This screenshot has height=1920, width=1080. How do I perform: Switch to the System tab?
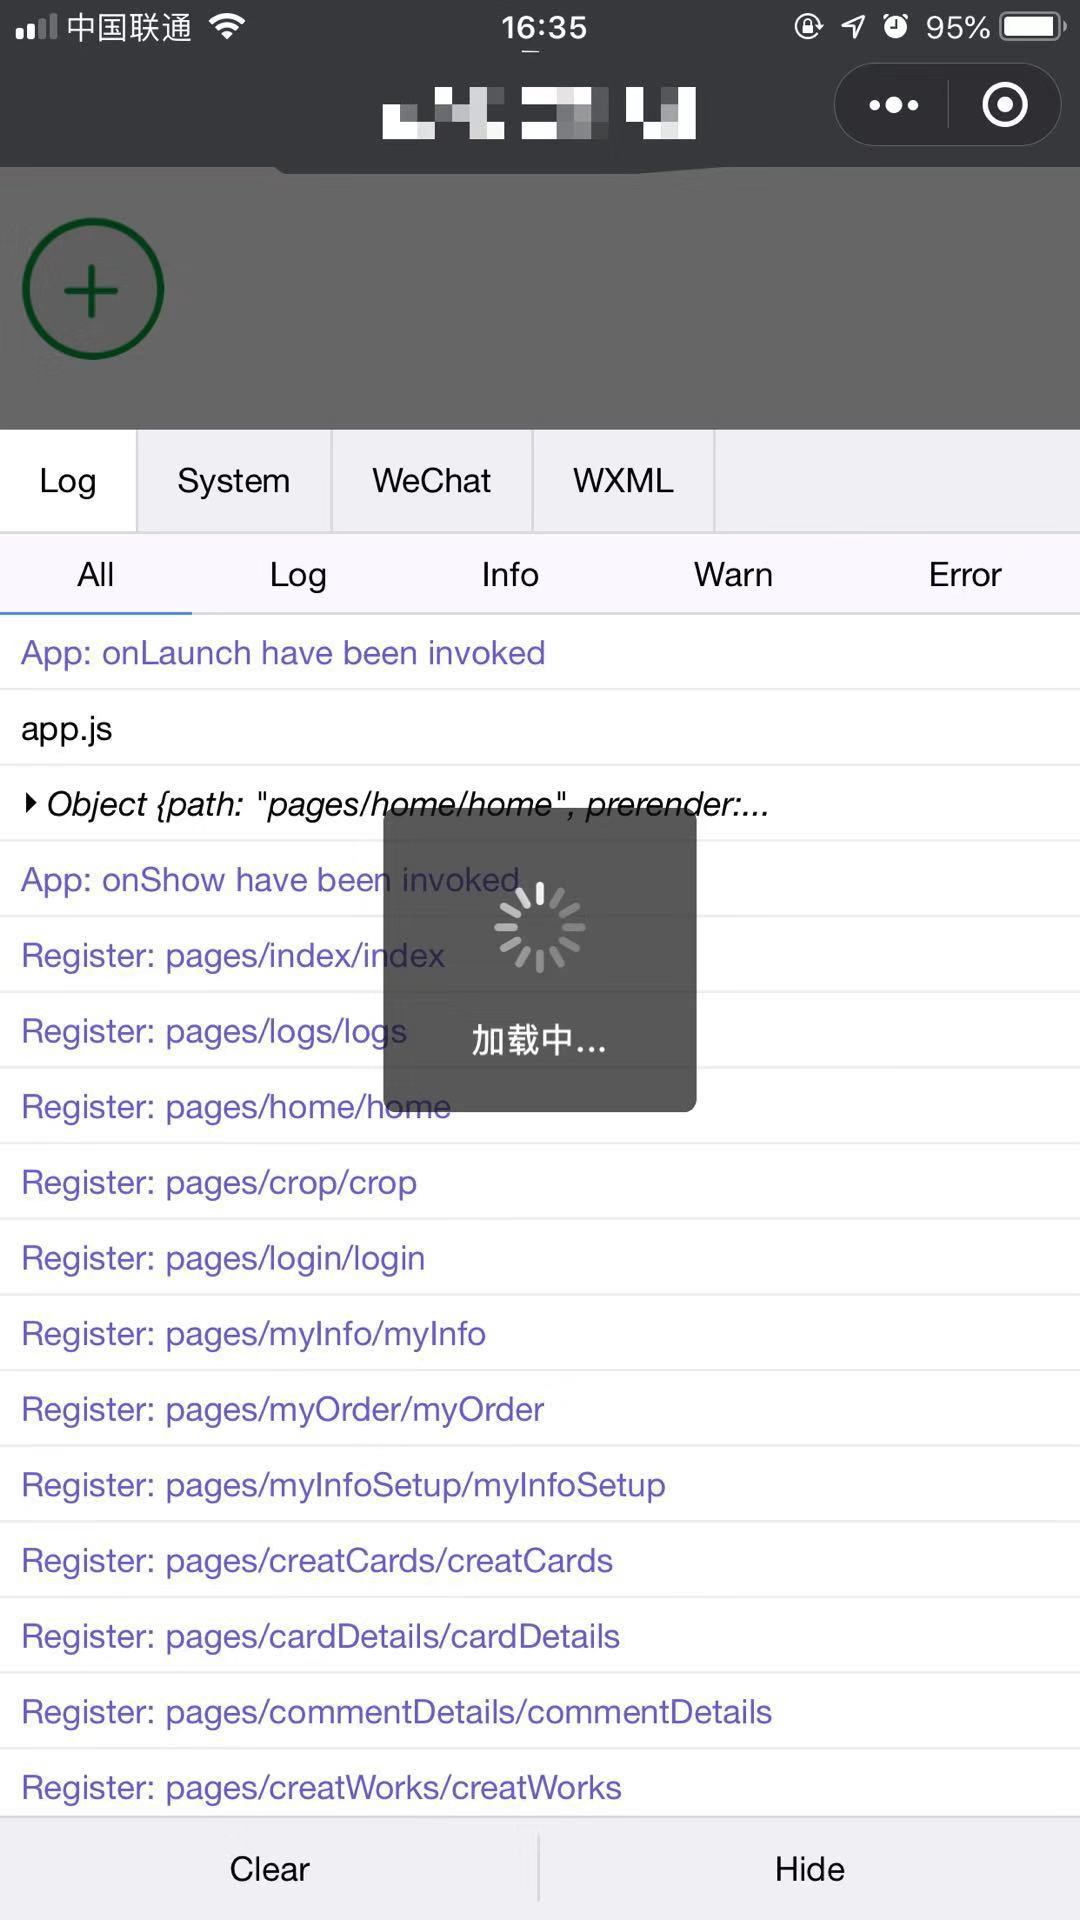[x=234, y=481]
